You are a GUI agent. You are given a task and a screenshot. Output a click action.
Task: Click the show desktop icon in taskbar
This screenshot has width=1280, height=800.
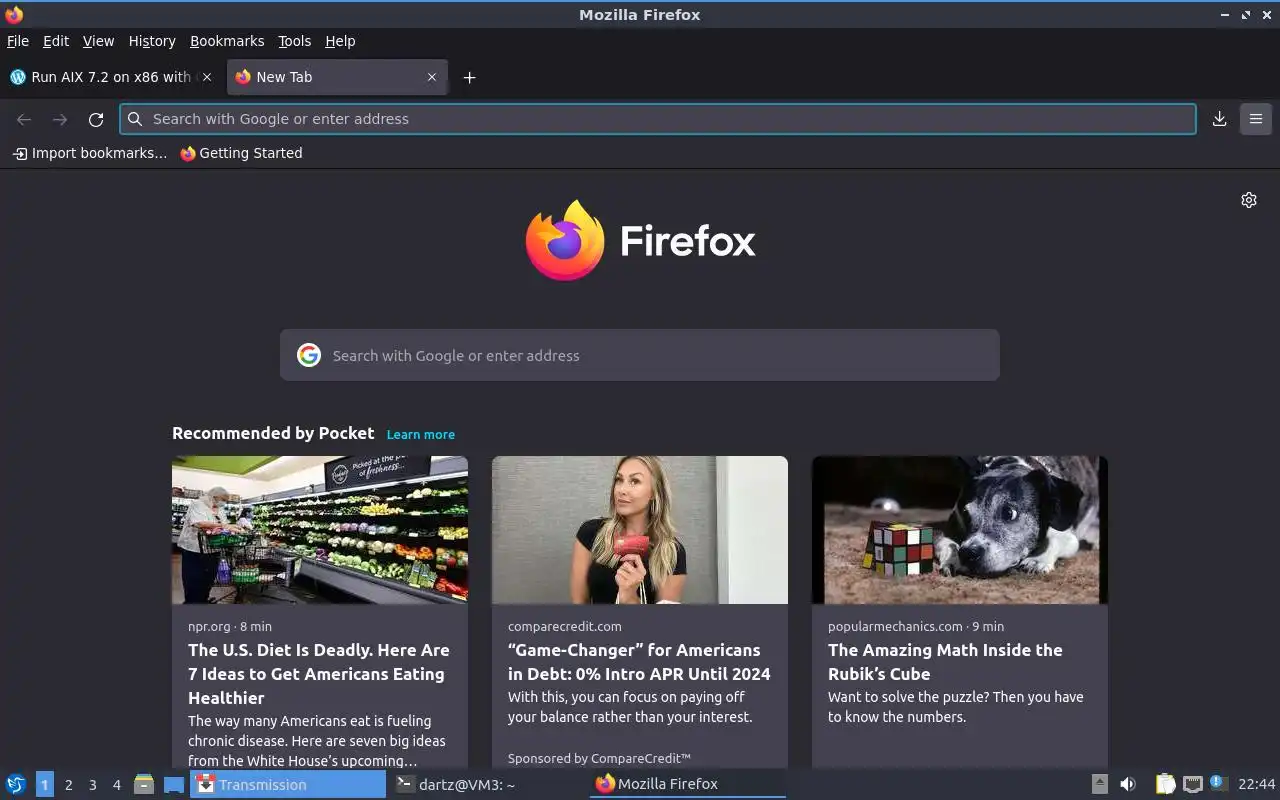click(x=174, y=785)
